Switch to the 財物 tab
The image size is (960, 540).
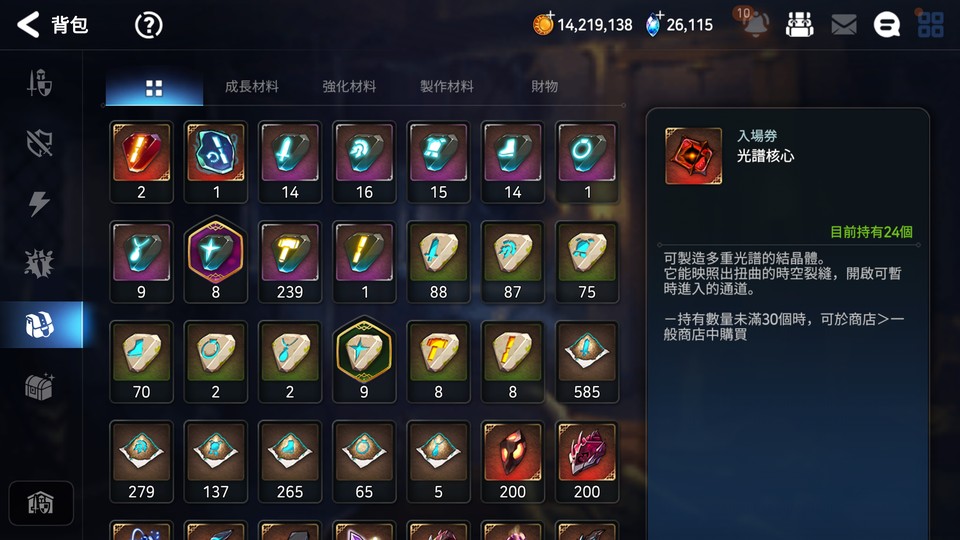pyautogui.click(x=544, y=86)
